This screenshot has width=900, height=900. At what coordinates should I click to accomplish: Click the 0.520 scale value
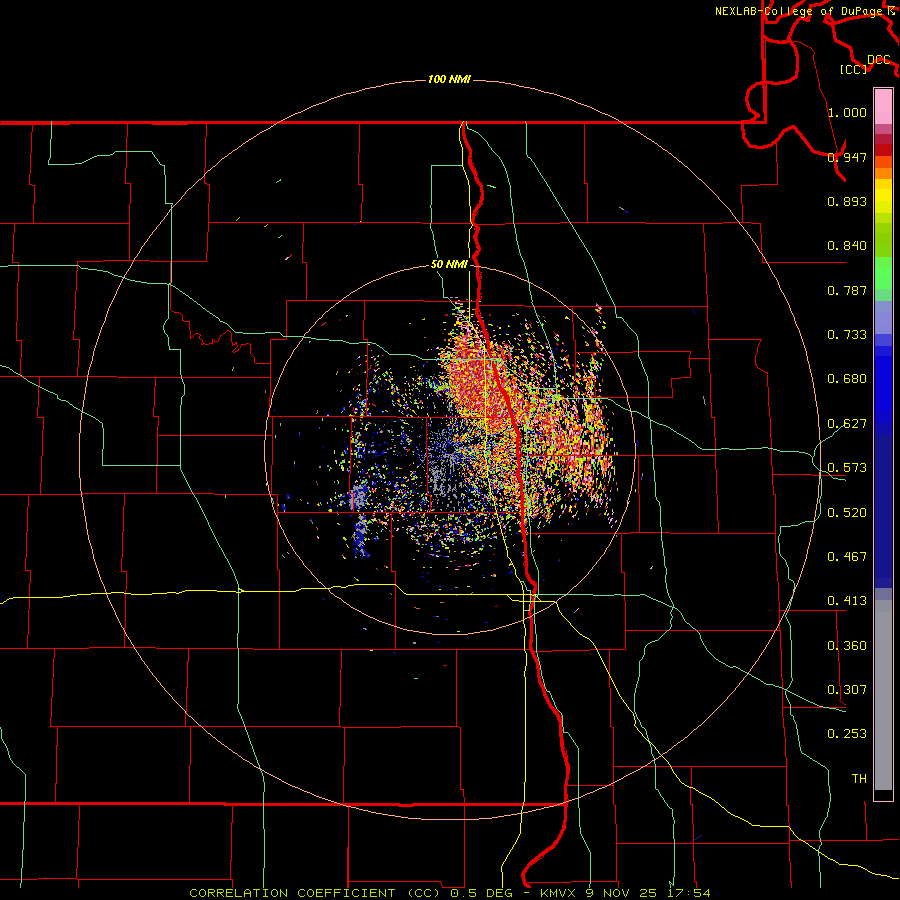click(847, 512)
